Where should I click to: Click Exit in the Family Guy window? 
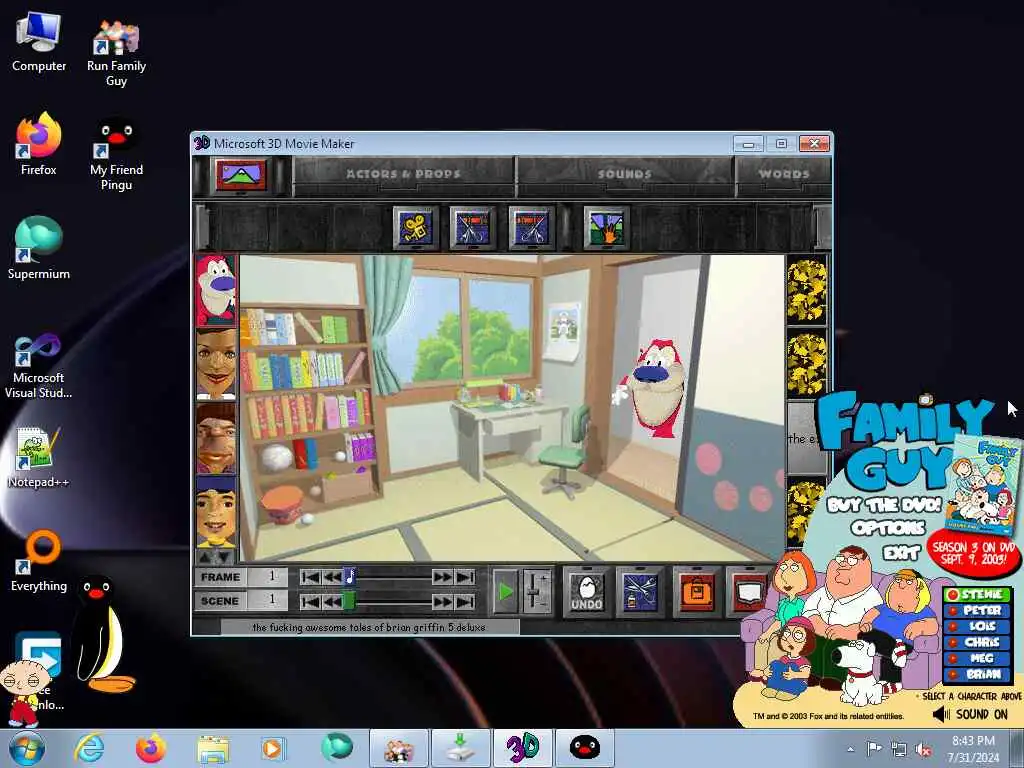(x=901, y=554)
